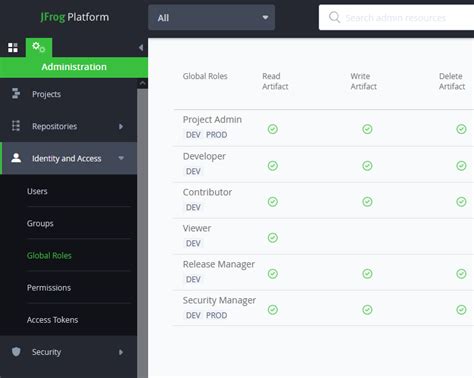The image size is (474, 378).
Task: Toggle Read Artifact check for Developer
Action: click(x=273, y=166)
